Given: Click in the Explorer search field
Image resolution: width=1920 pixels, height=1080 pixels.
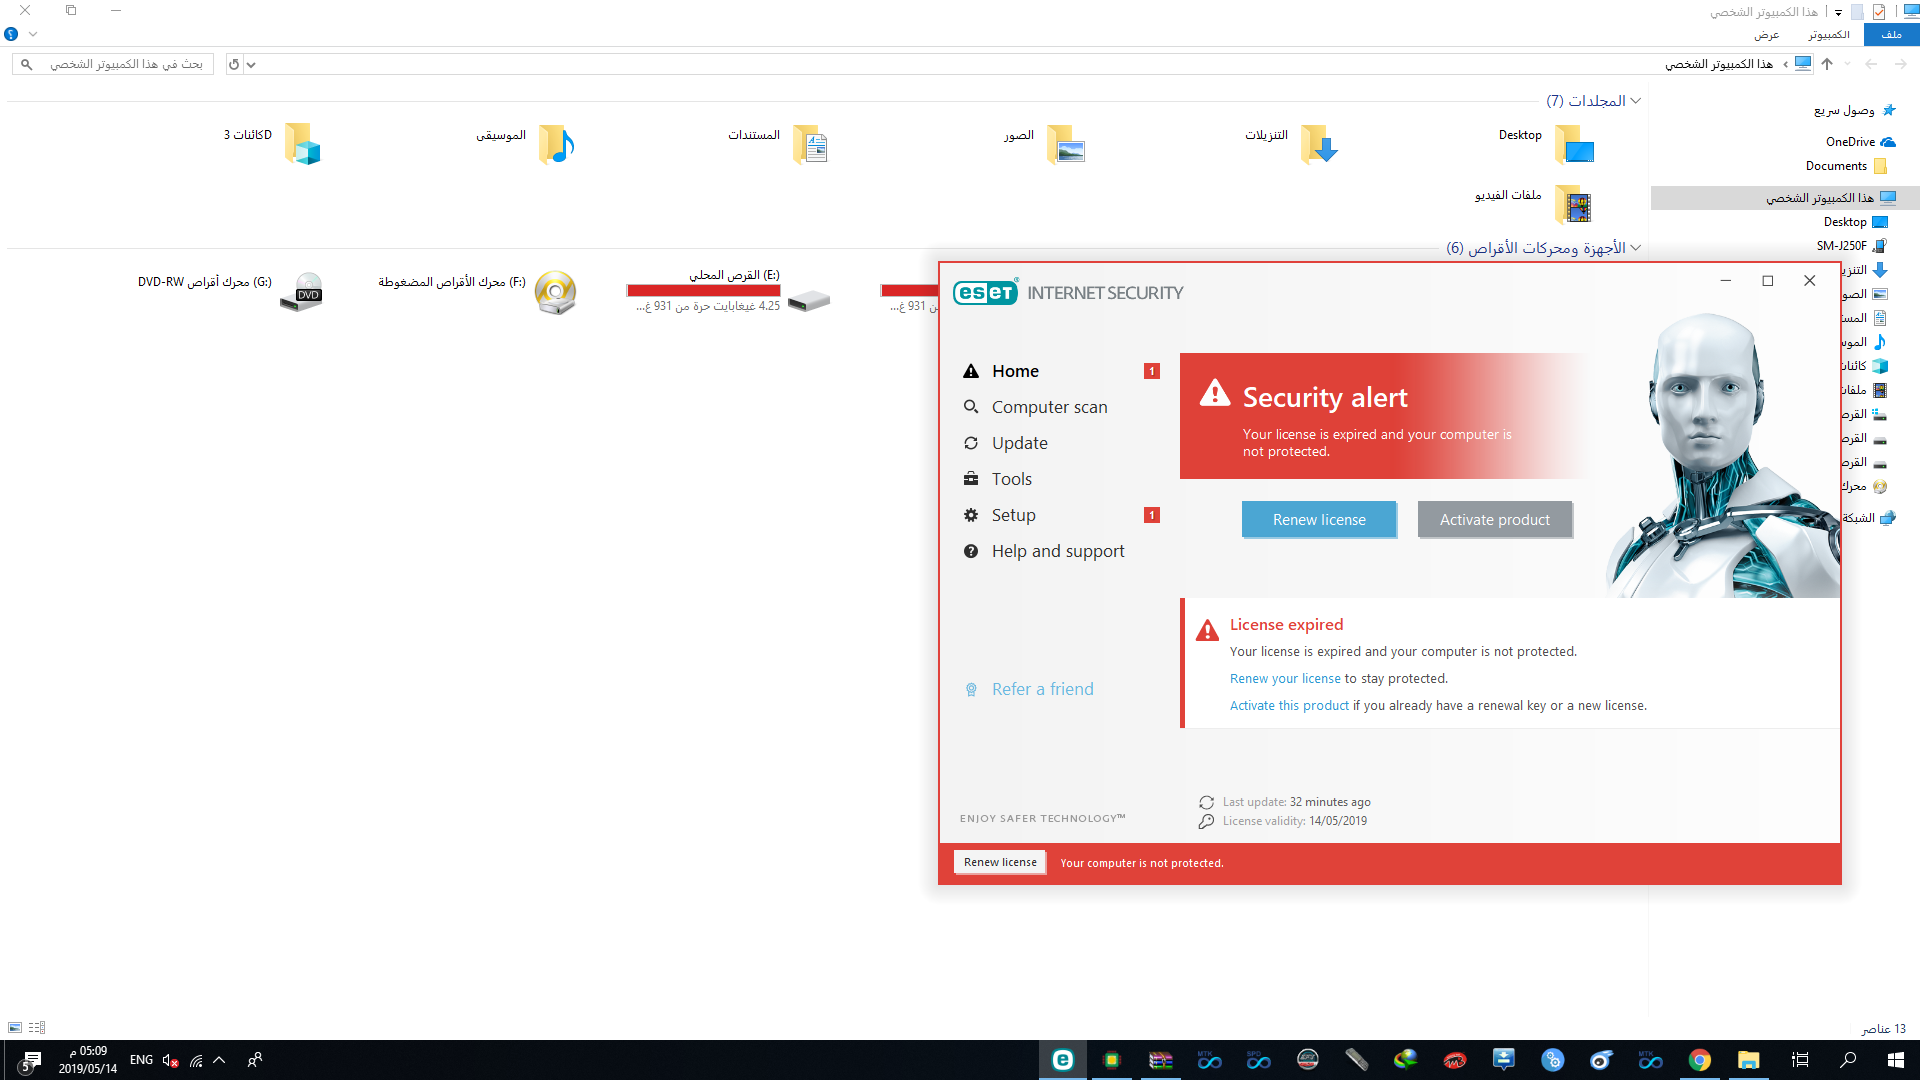Looking at the screenshot, I should pyautogui.click(x=113, y=64).
